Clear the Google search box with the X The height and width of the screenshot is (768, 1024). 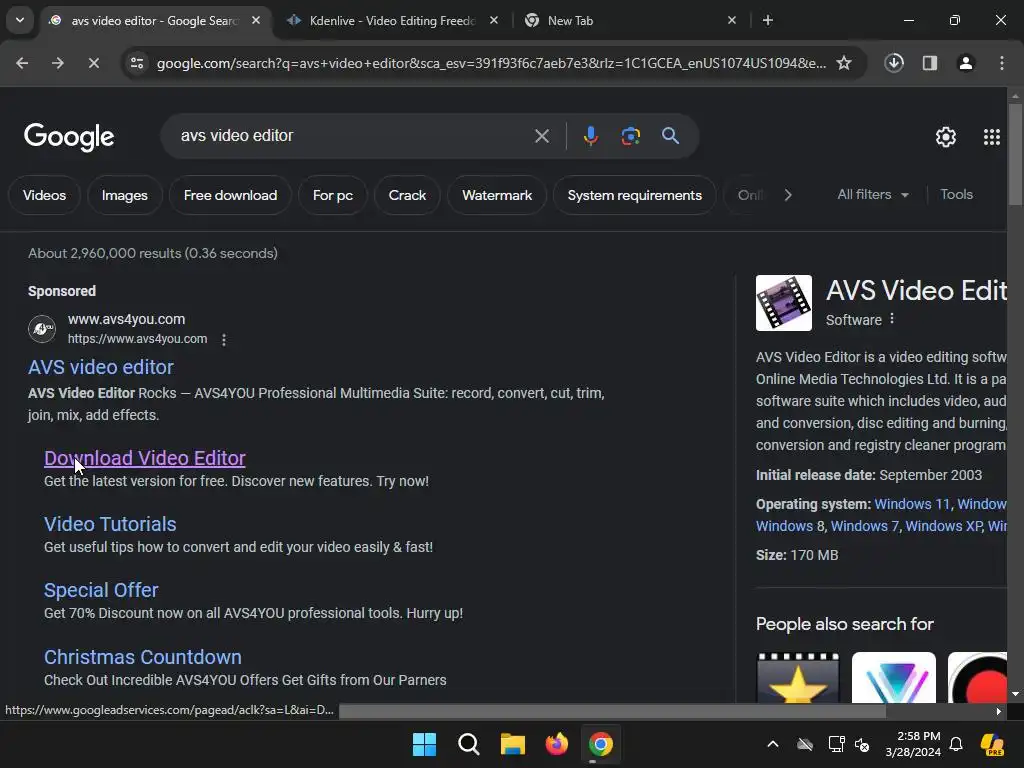pyautogui.click(x=542, y=136)
